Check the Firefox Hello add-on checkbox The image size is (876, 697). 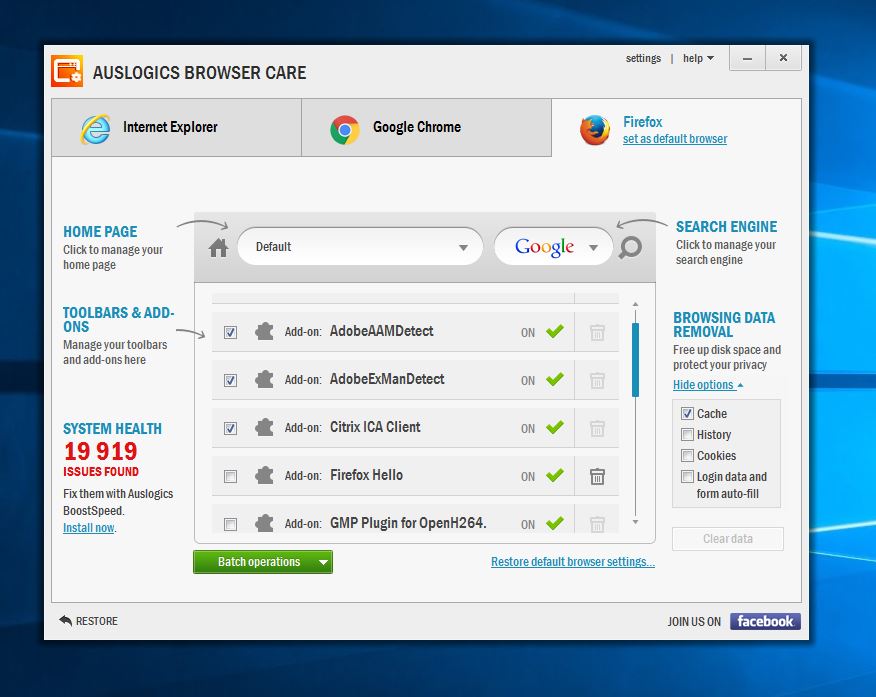point(230,476)
